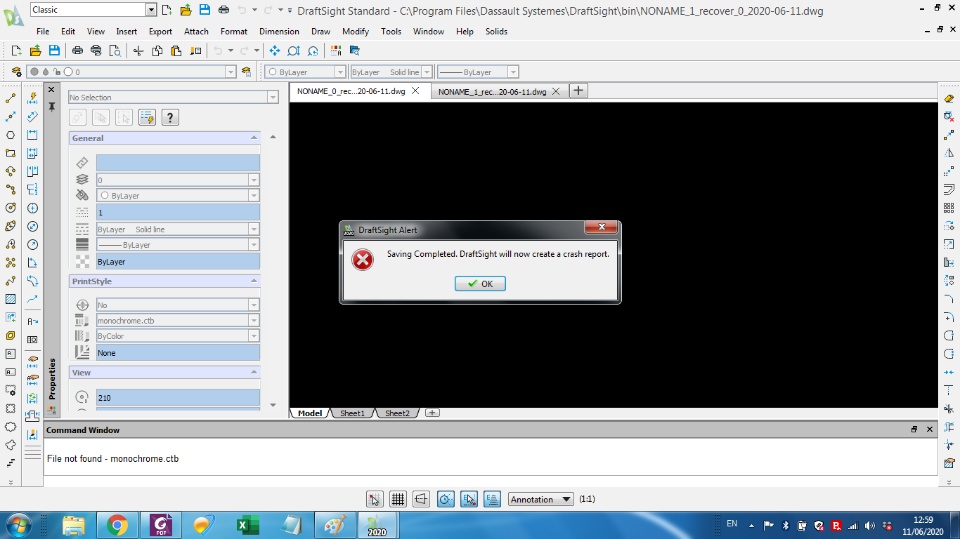The width and height of the screenshot is (960, 539).
Task: Toggle Polar tracking in status bar
Action: click(x=445, y=499)
